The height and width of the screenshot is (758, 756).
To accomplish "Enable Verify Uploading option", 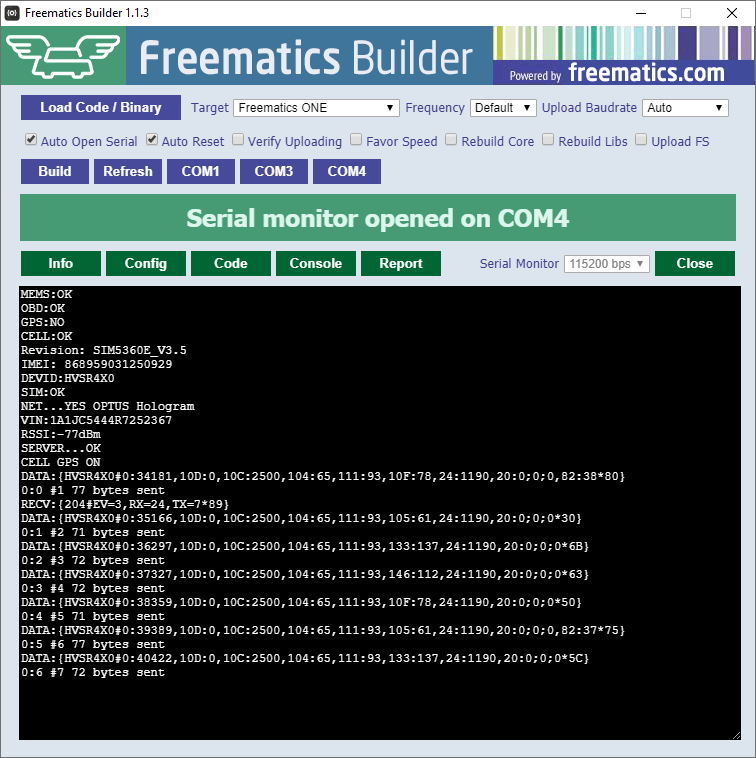I will pos(238,140).
